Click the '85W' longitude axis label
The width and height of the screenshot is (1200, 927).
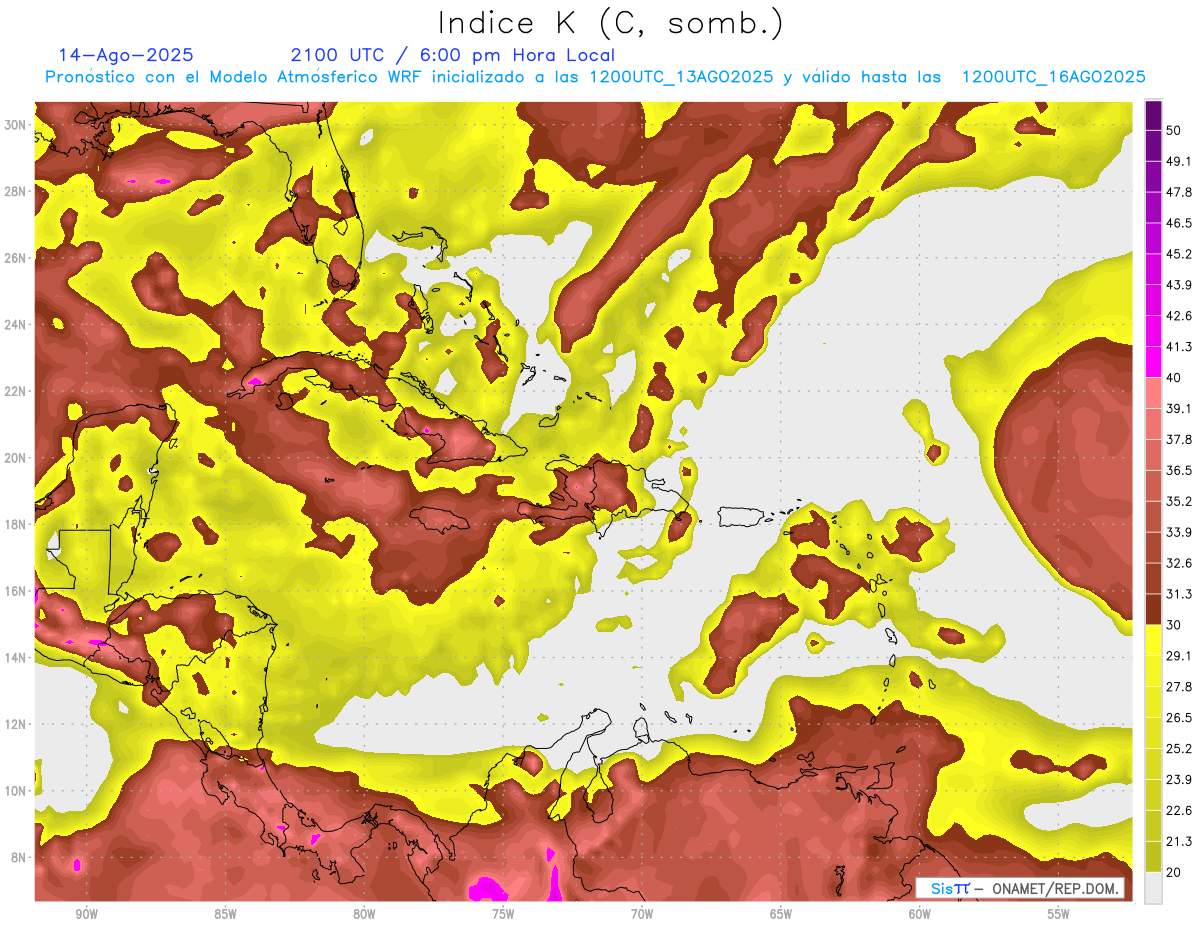point(225,914)
